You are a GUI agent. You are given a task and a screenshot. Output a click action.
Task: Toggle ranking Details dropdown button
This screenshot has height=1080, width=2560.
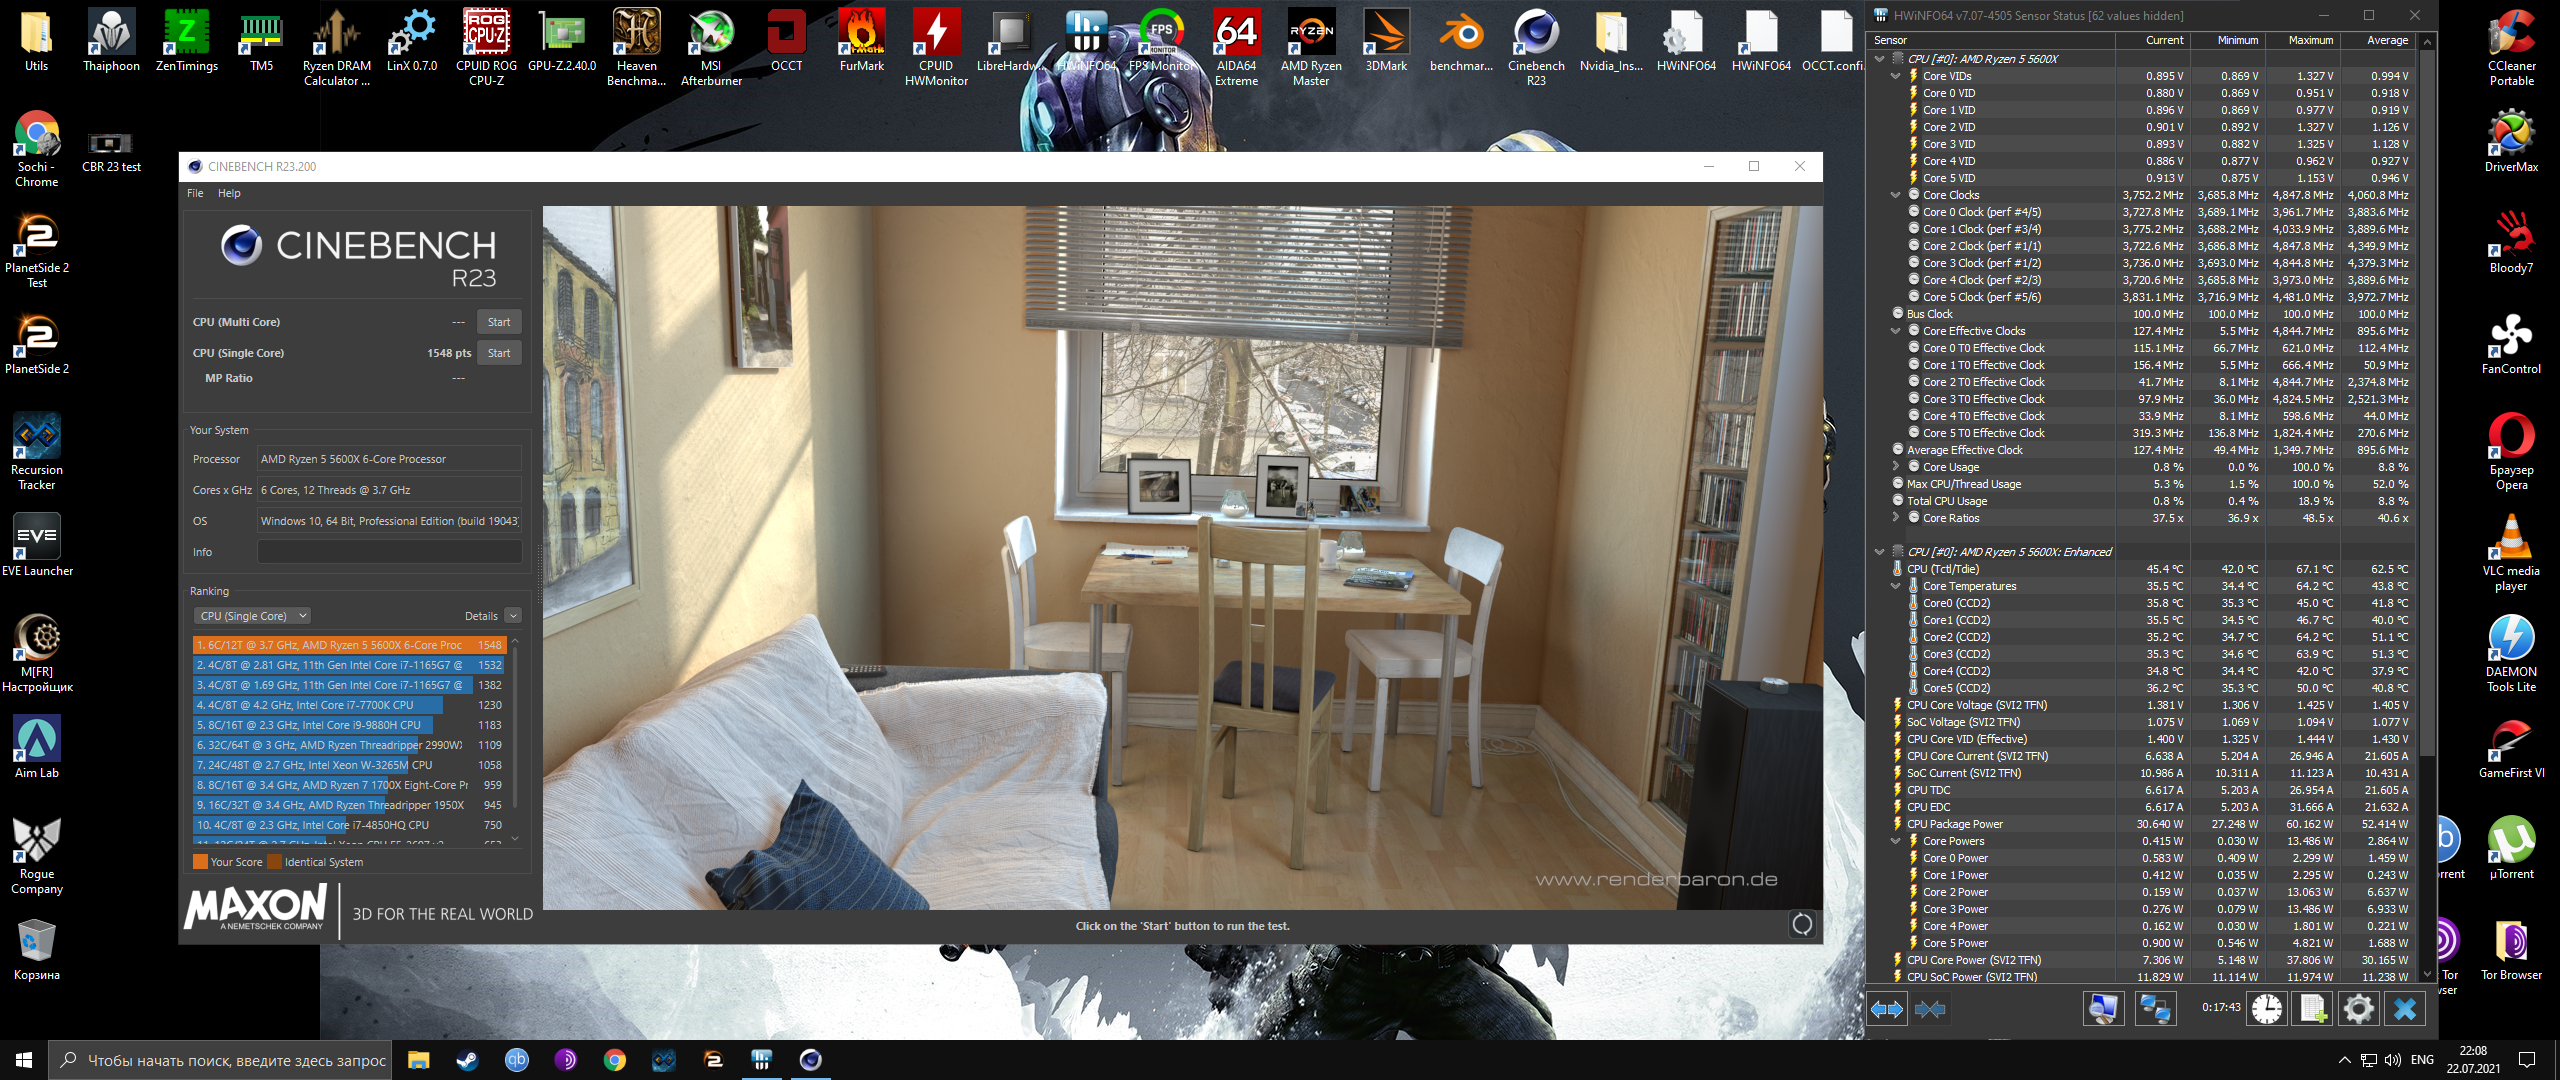pos(513,616)
